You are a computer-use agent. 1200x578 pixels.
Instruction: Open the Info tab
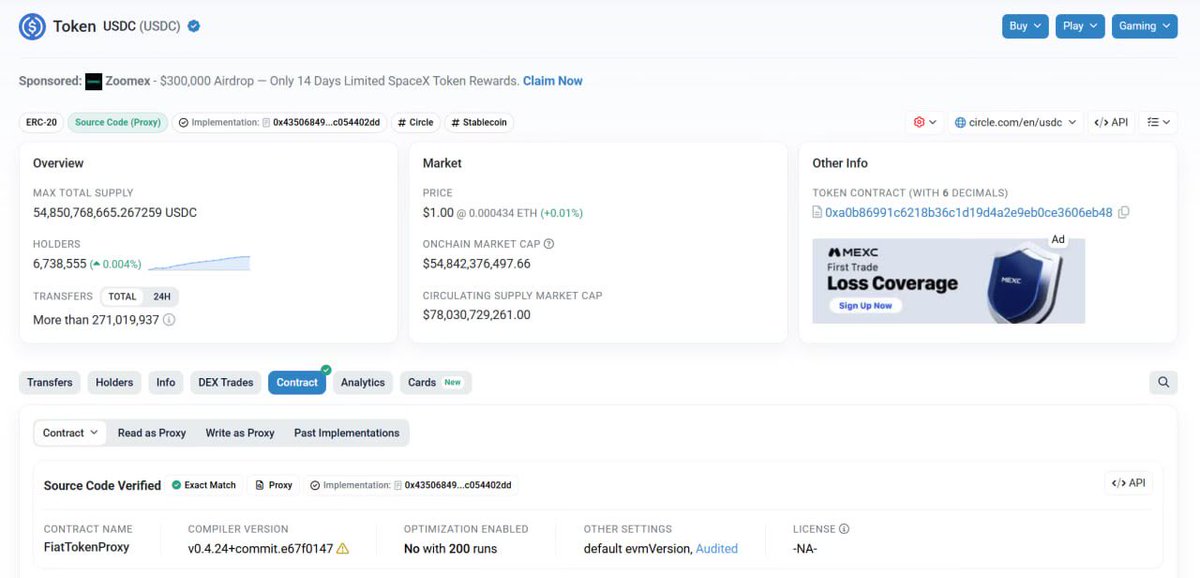click(166, 382)
